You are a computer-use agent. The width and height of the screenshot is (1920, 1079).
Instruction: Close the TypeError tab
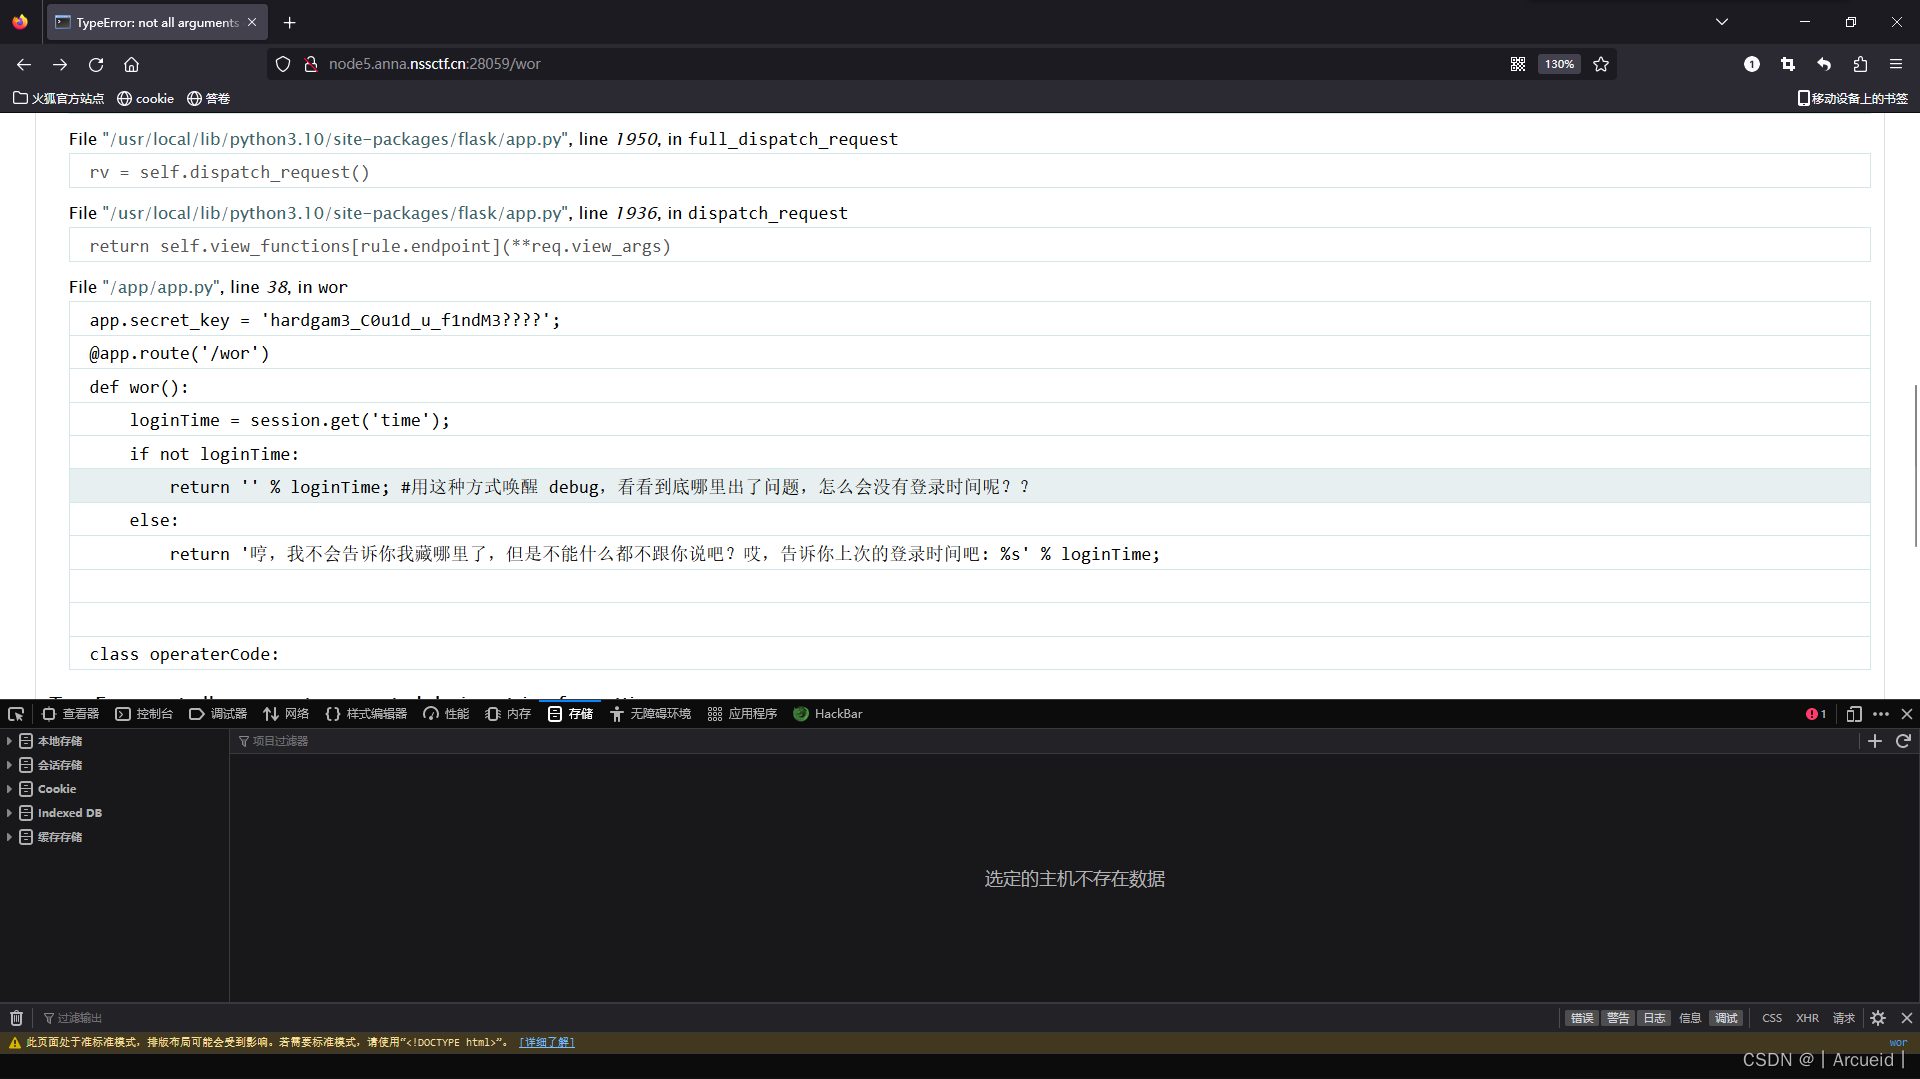click(x=252, y=22)
